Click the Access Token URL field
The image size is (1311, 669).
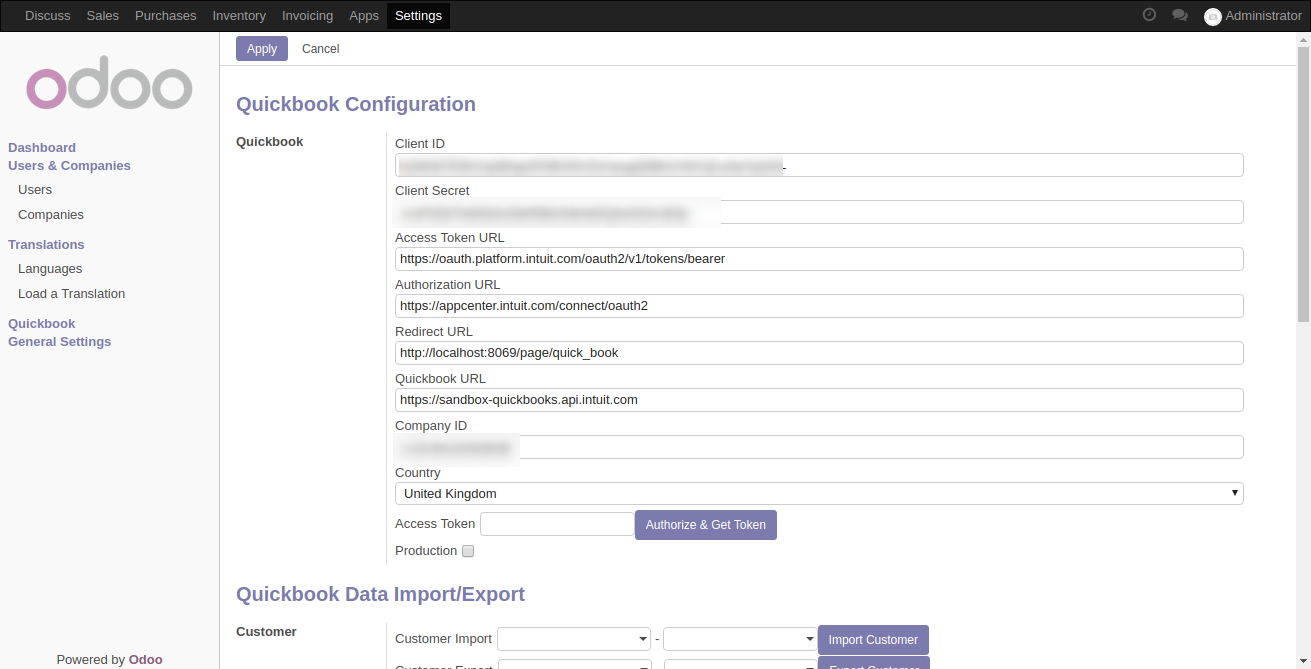(x=819, y=259)
